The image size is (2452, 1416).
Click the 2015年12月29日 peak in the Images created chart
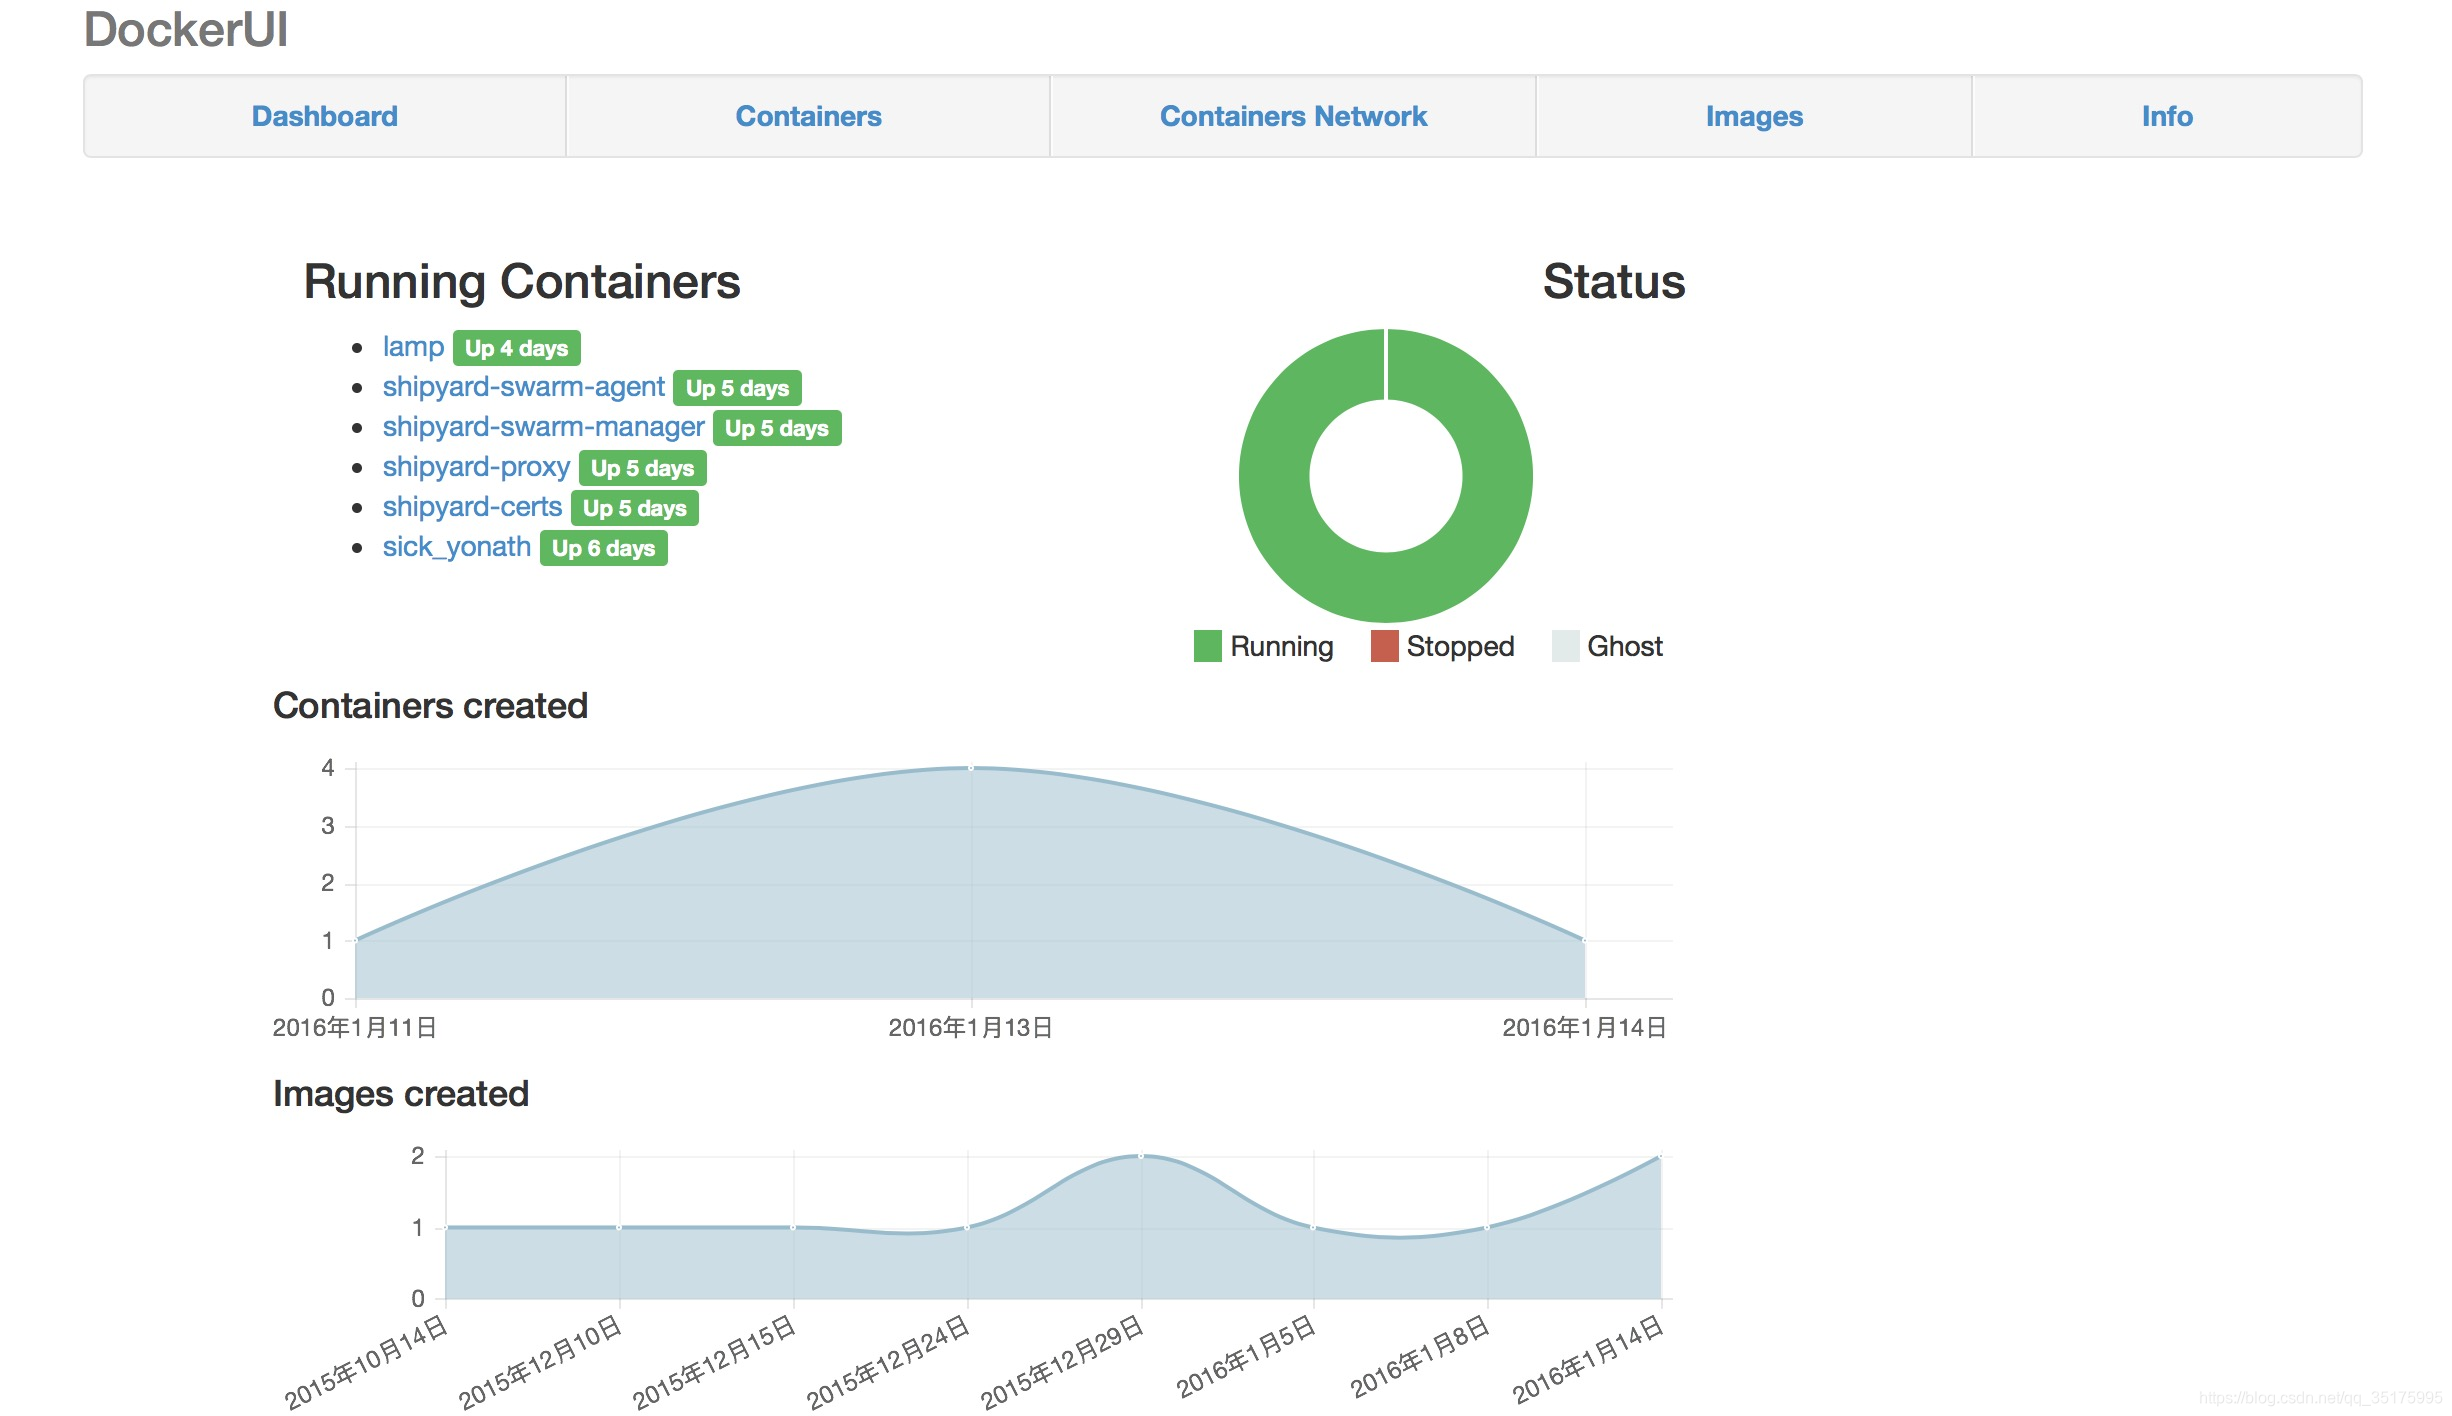click(x=1141, y=1156)
